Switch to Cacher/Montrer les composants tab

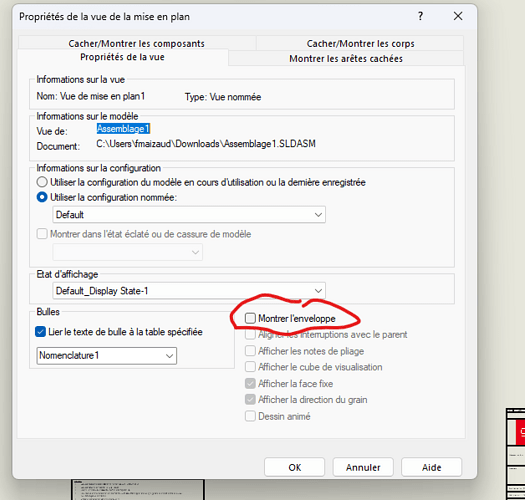click(137, 43)
